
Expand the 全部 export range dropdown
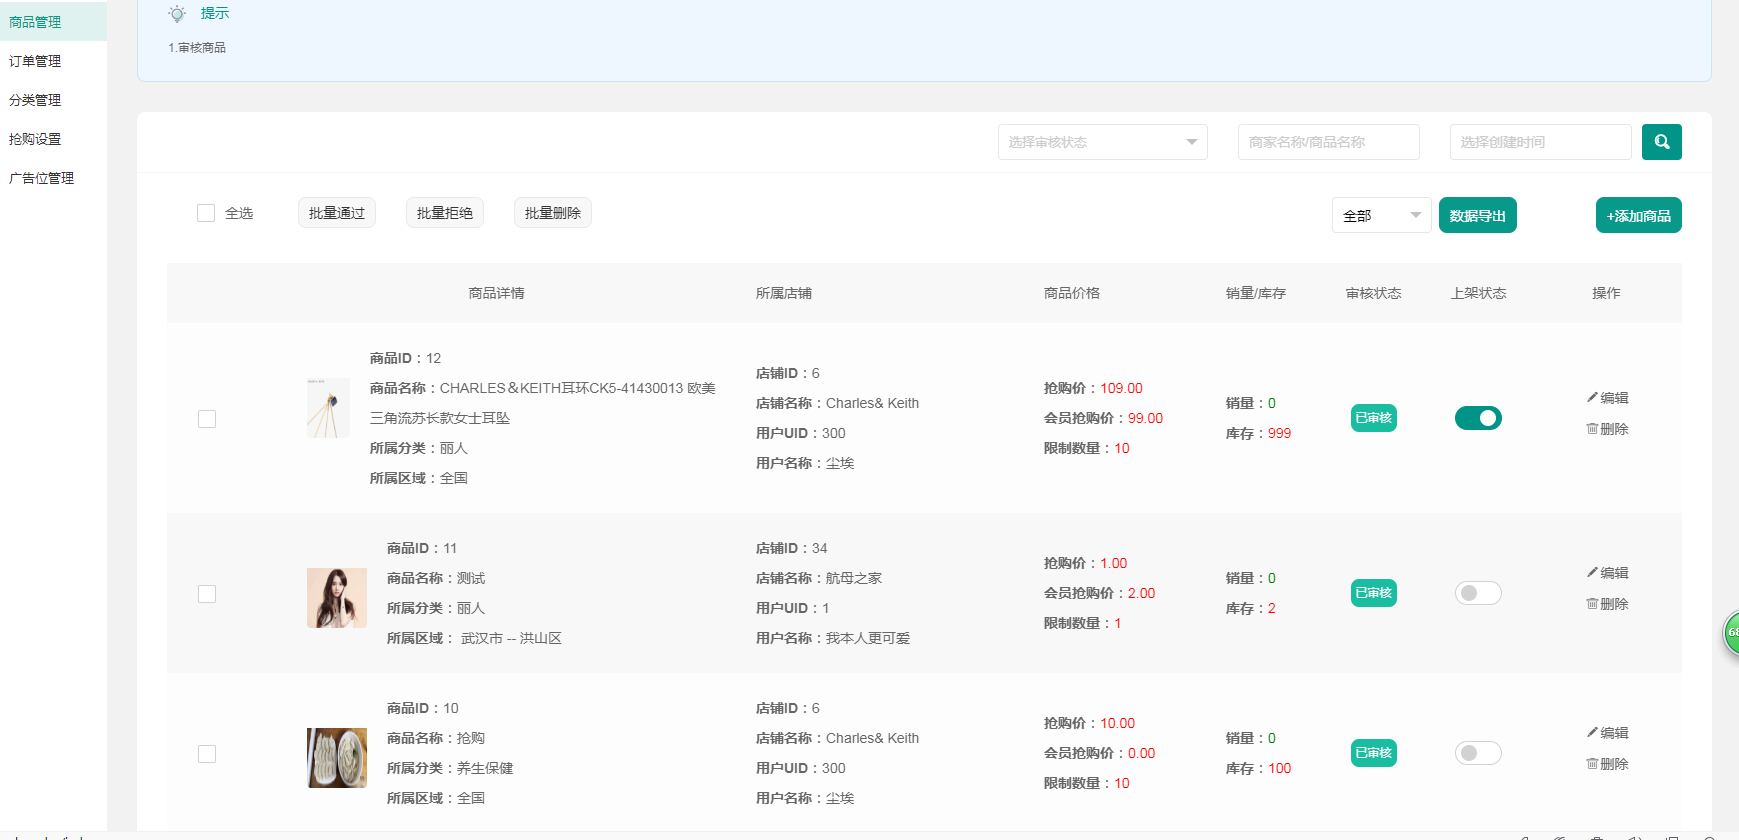point(1381,216)
